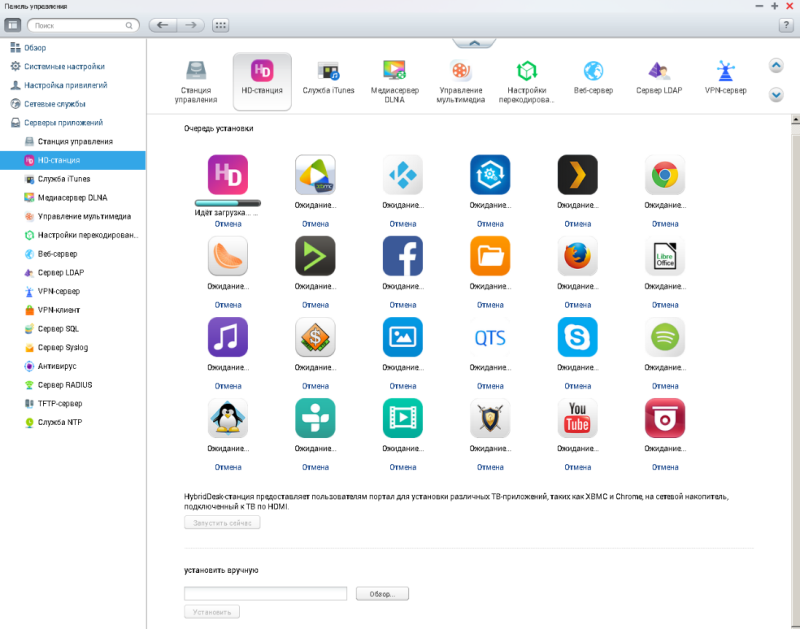Click Отмена under the Chrome icon

click(665, 224)
